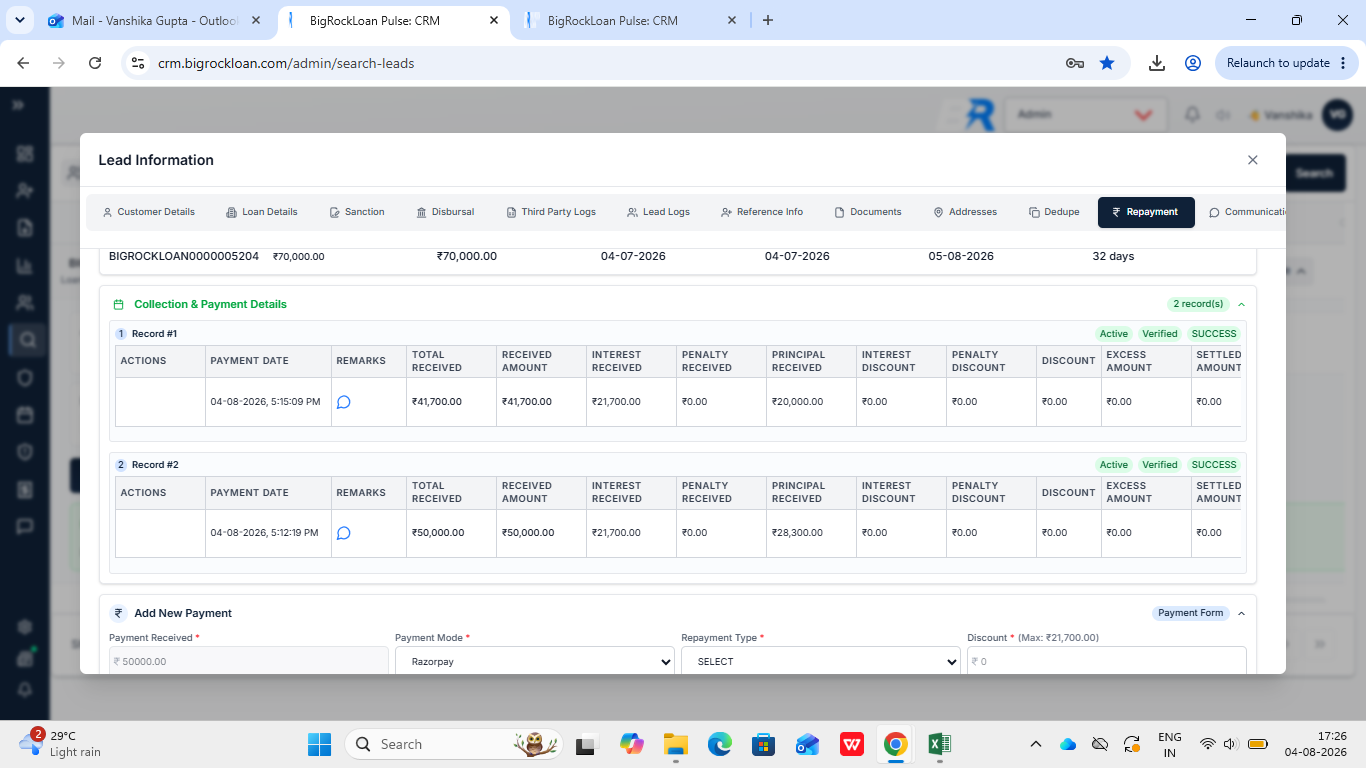View site information icon in address bar
This screenshot has height=768, width=1366.
point(139,63)
